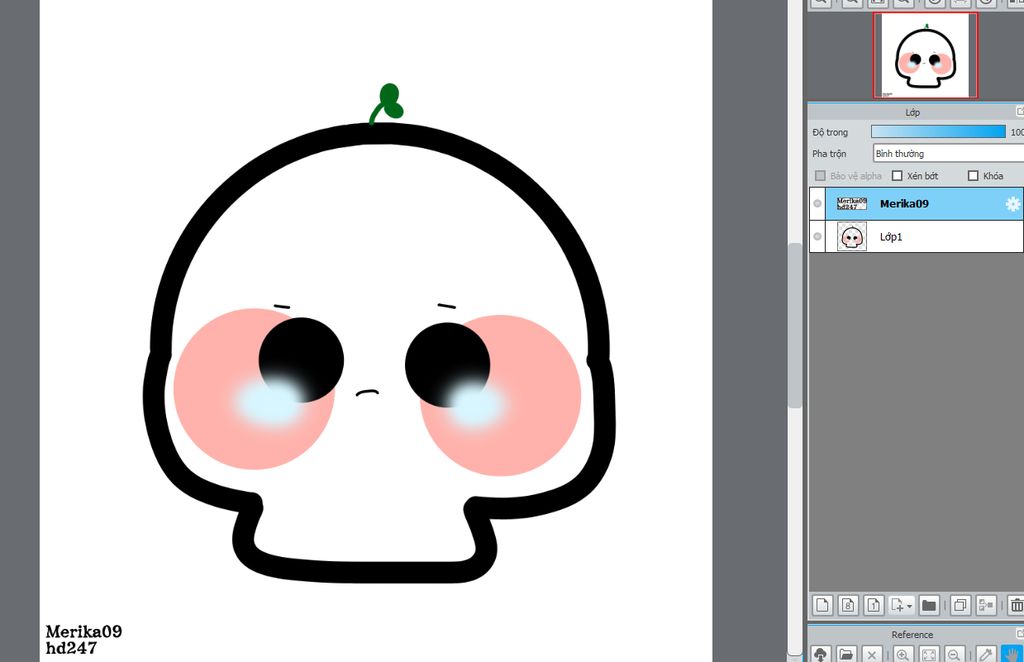Toggle visibility of Lớp1 layer
The width and height of the screenshot is (1024, 662).
[817, 236]
